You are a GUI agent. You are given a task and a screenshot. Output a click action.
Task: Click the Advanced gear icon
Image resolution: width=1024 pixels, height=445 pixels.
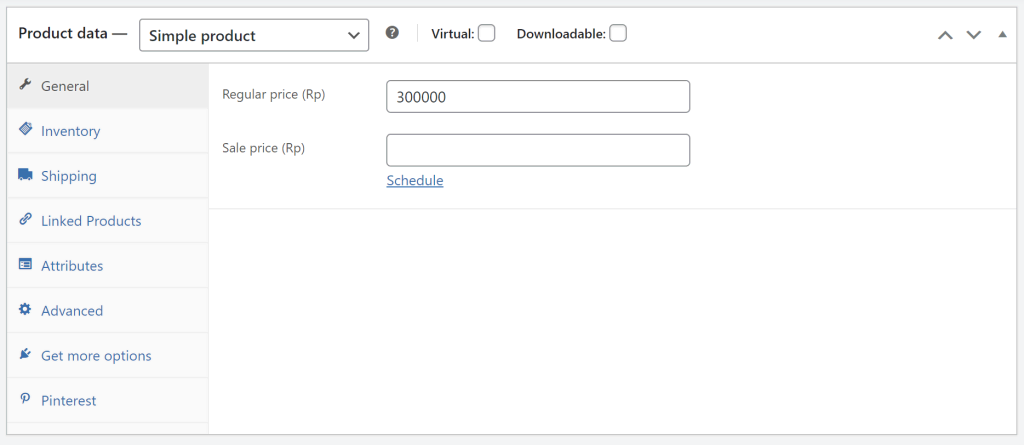coord(25,310)
